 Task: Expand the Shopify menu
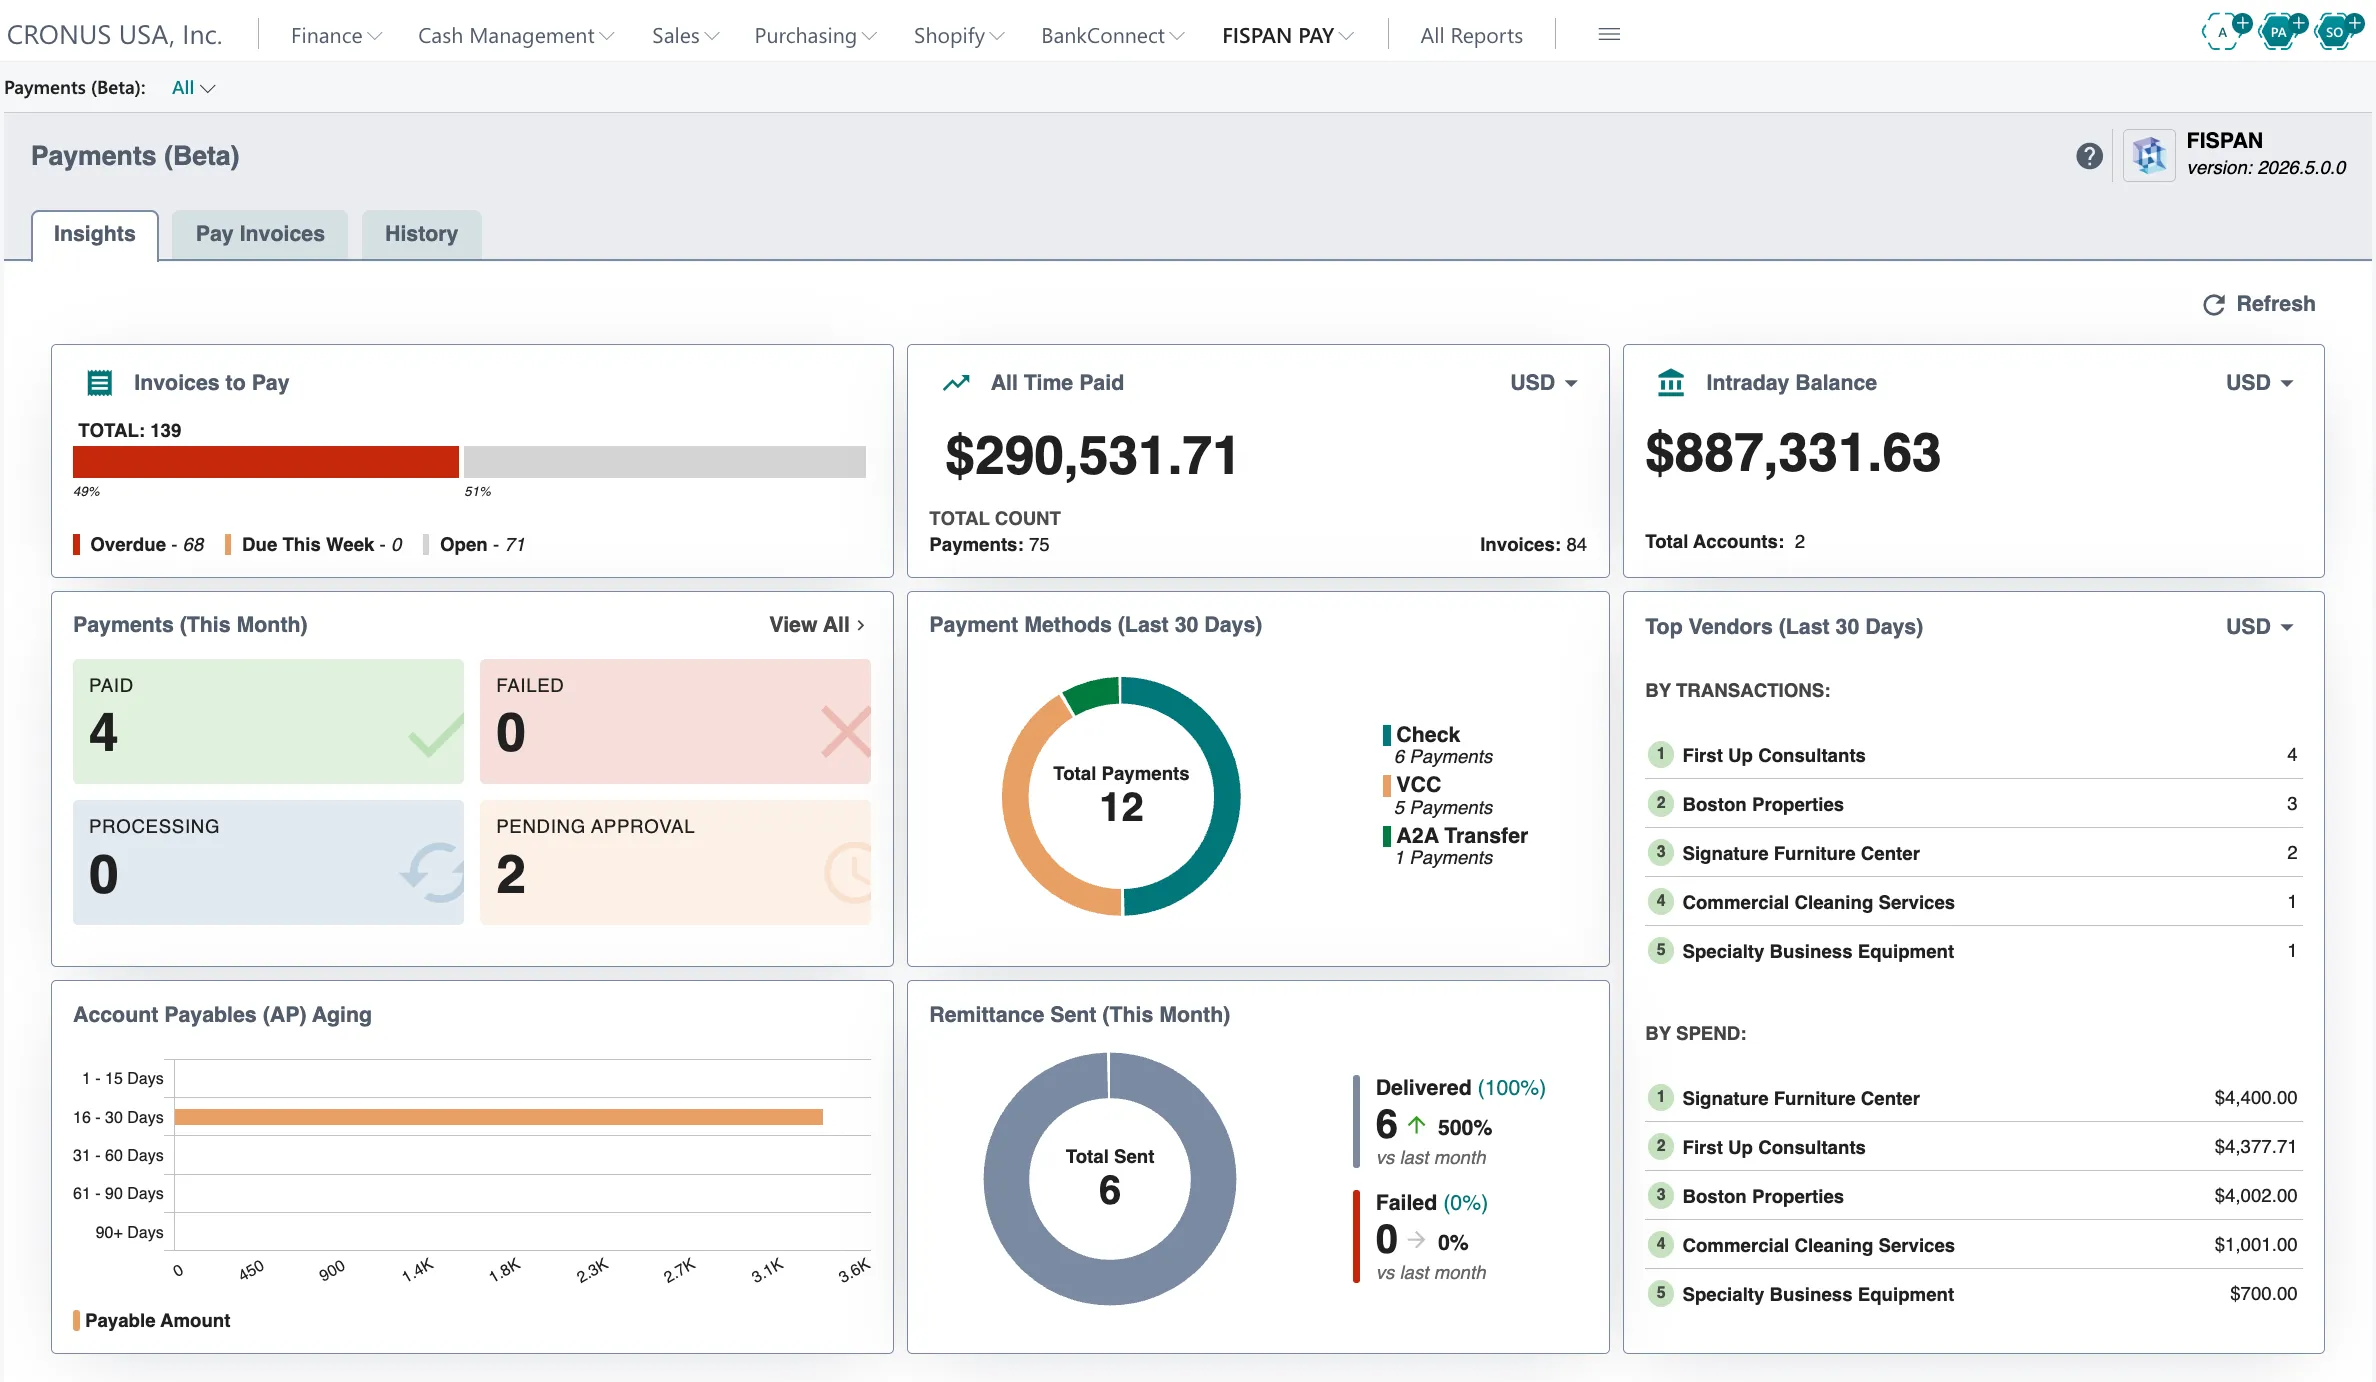959,36
